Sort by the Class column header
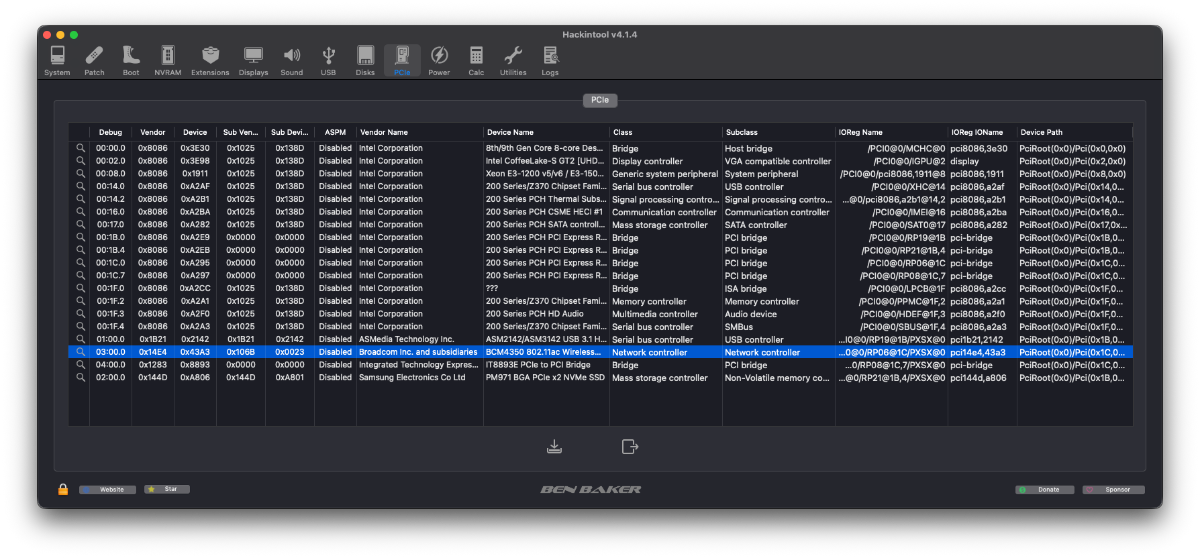This screenshot has height=558, width=1200. click(x=666, y=132)
